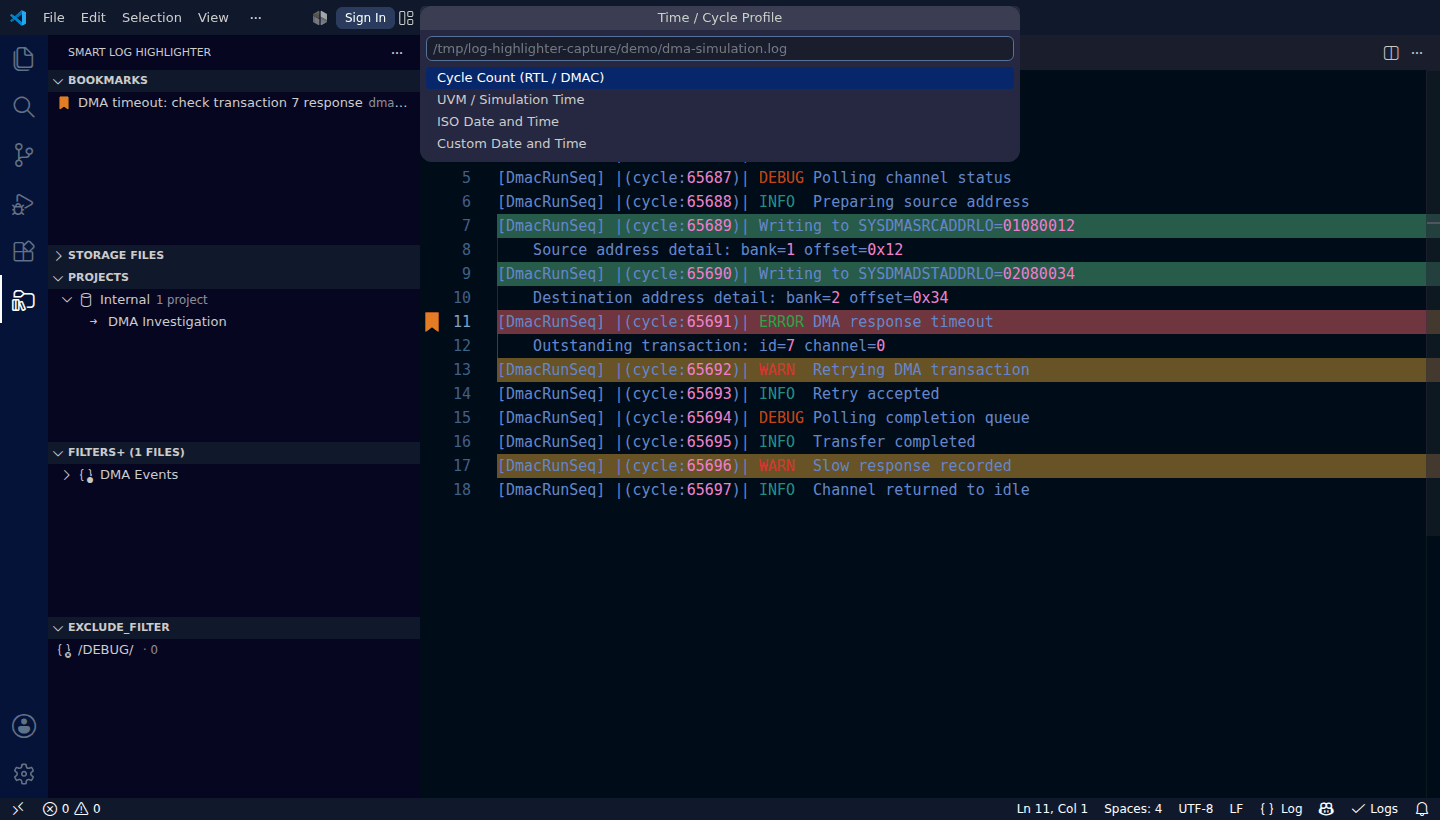Select the Smart Log Highlighter activity bar icon
Viewport: 1440px width, 820px height.
tap(24, 299)
